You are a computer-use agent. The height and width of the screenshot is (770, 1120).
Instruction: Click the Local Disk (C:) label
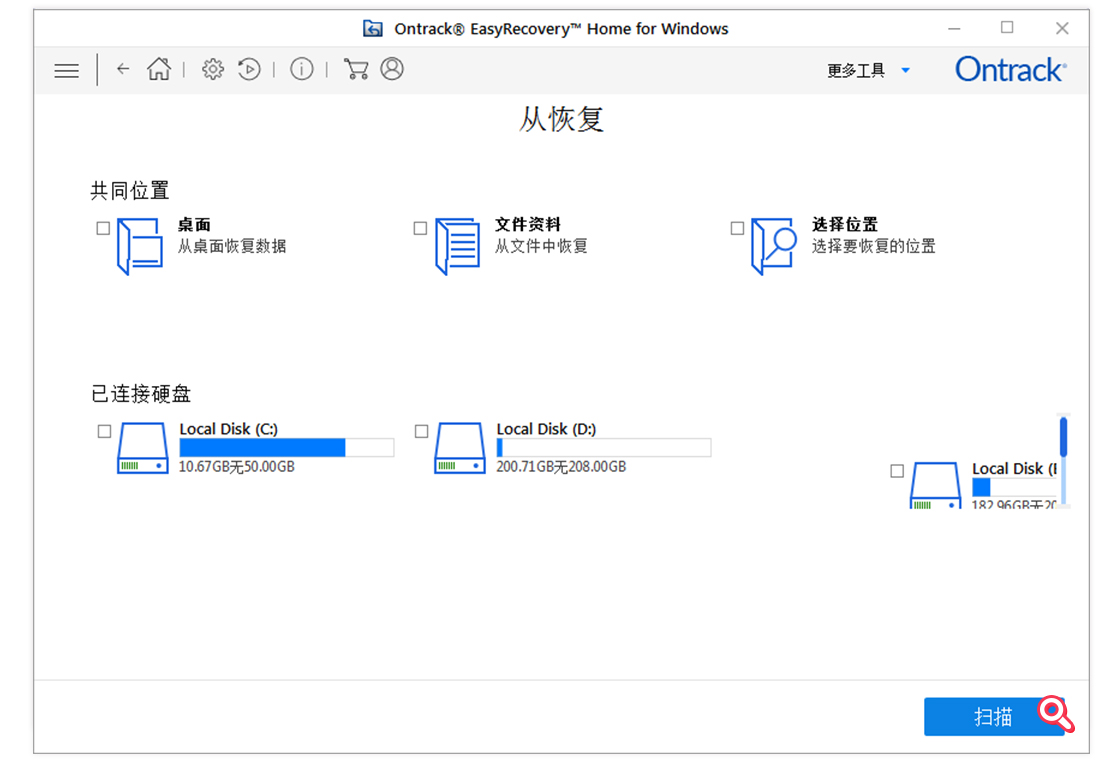(229, 429)
